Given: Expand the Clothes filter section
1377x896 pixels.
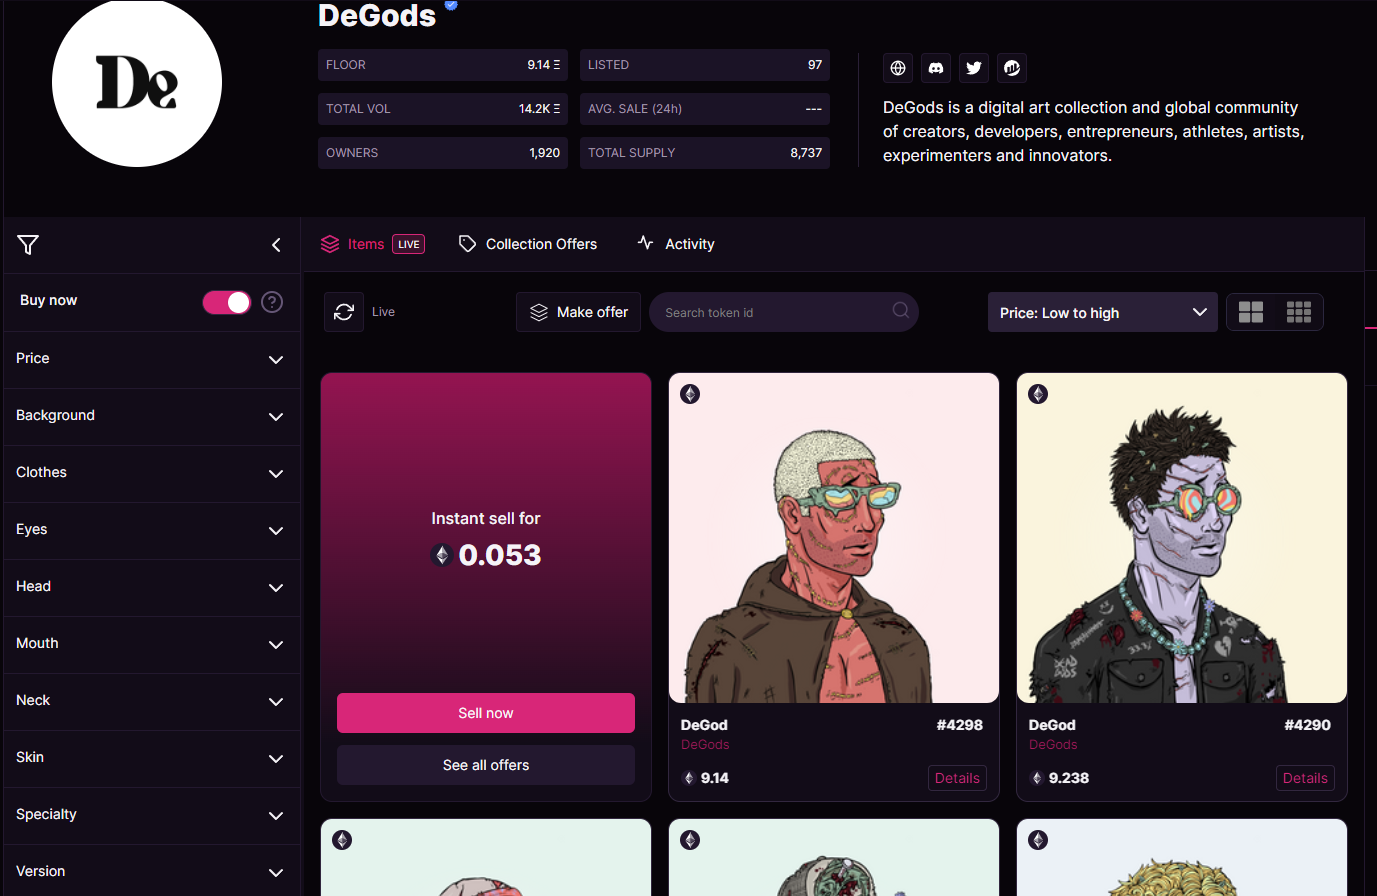Looking at the screenshot, I should tap(152, 473).
